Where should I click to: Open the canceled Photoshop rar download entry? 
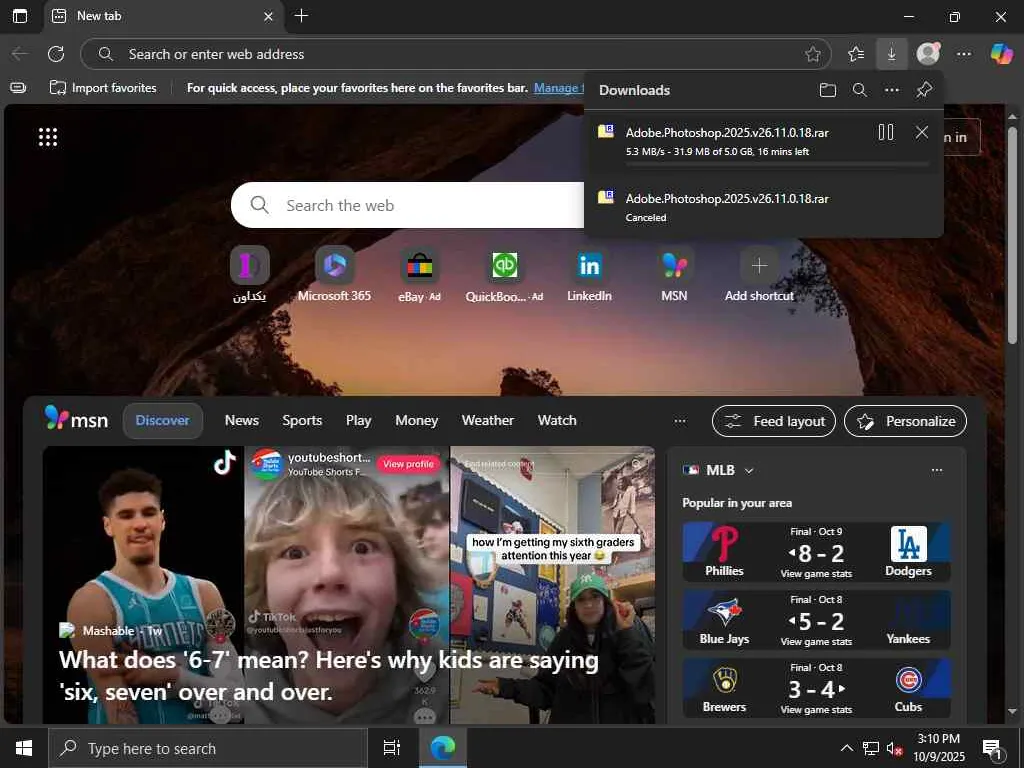(763, 206)
